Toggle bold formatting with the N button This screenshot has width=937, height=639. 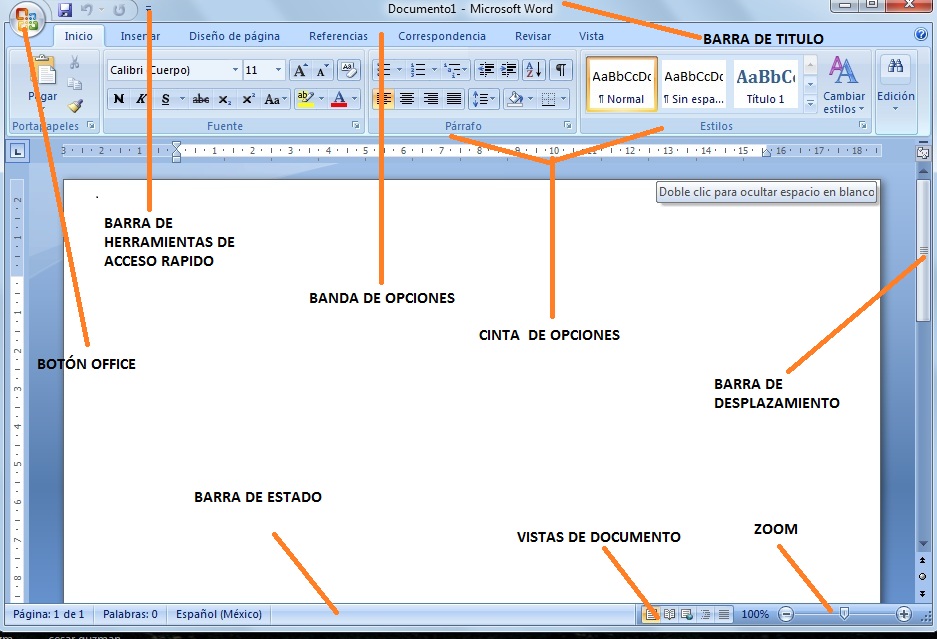tap(119, 99)
